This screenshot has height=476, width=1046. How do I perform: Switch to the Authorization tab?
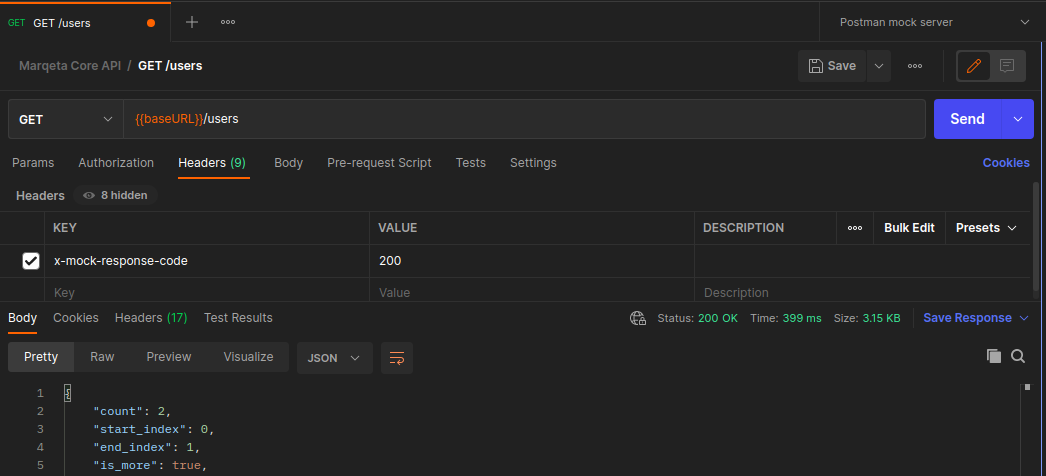(x=116, y=163)
